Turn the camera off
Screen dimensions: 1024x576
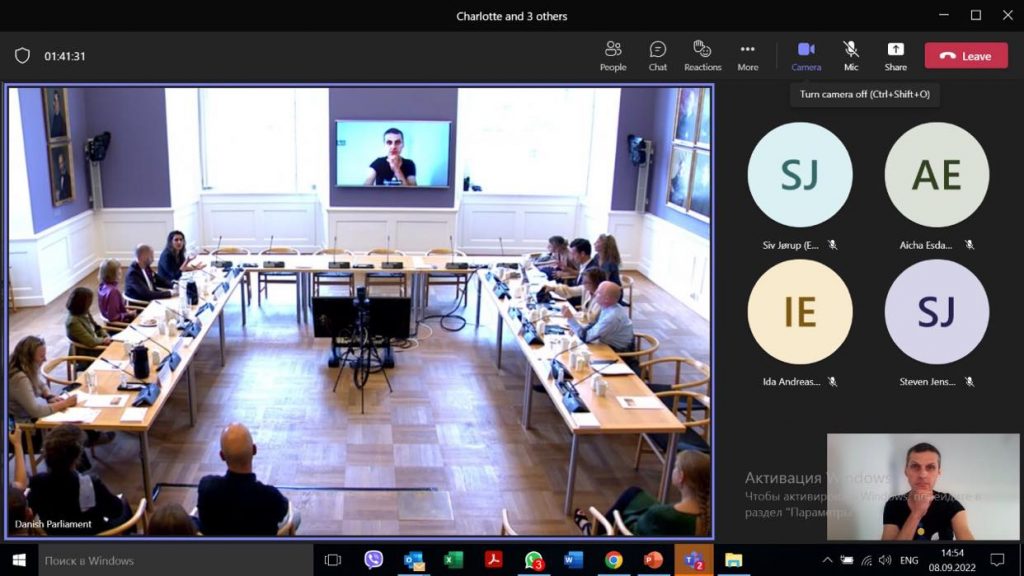[x=806, y=56]
